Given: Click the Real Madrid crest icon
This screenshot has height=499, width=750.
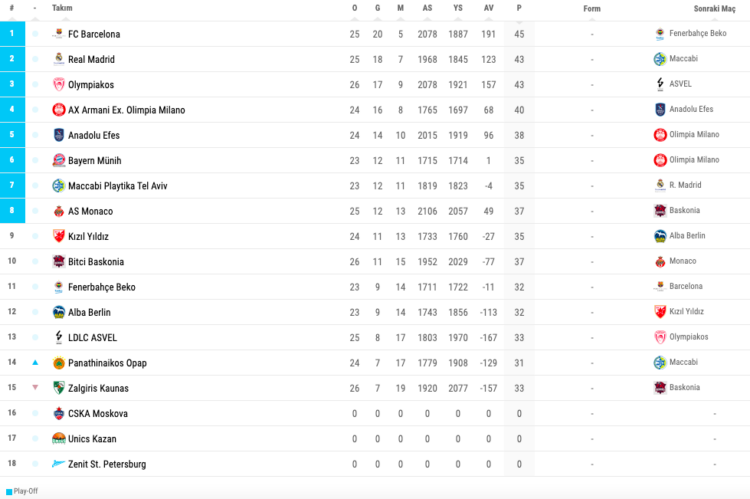Looking at the screenshot, I should coord(59,59).
